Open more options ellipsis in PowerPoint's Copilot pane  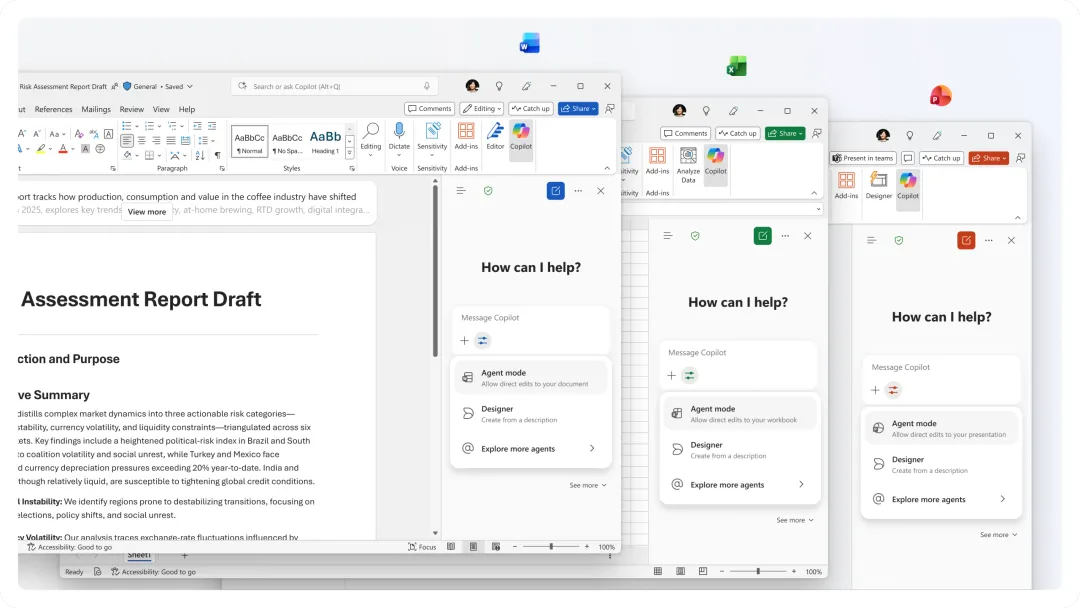(x=989, y=240)
